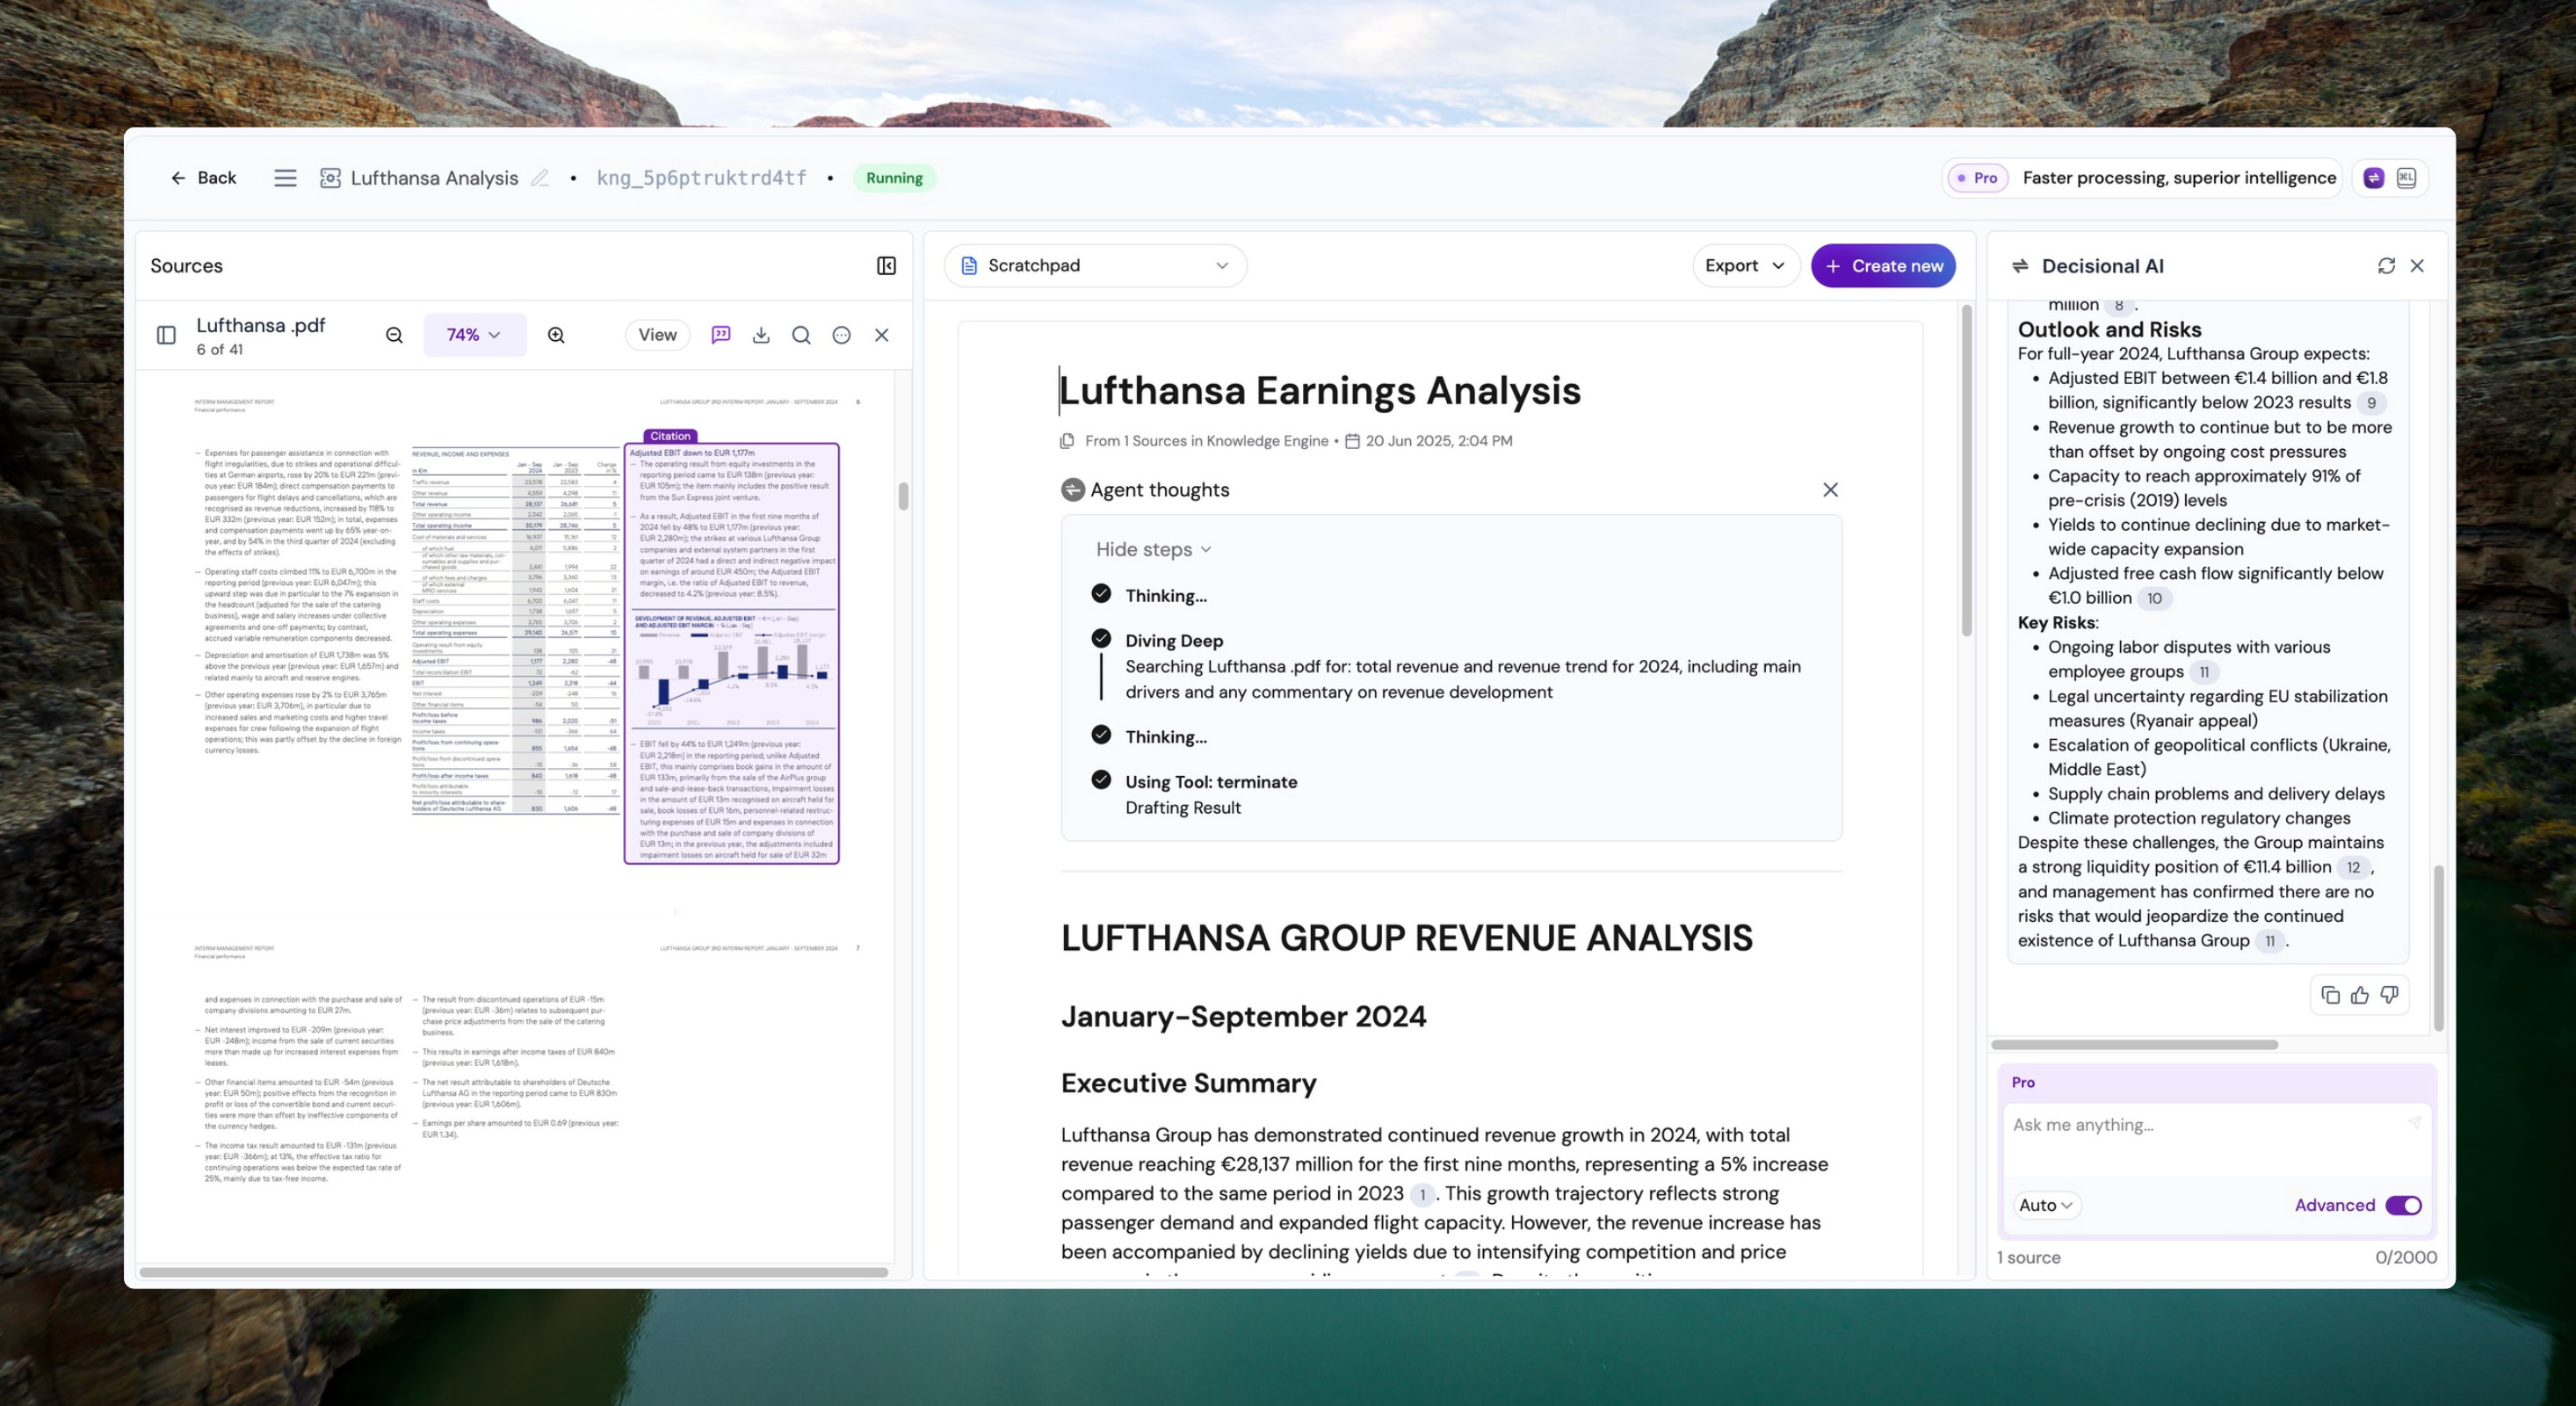2576x1406 pixels.
Task: Click the Diving Deep step checkmark
Action: pos(1101,638)
